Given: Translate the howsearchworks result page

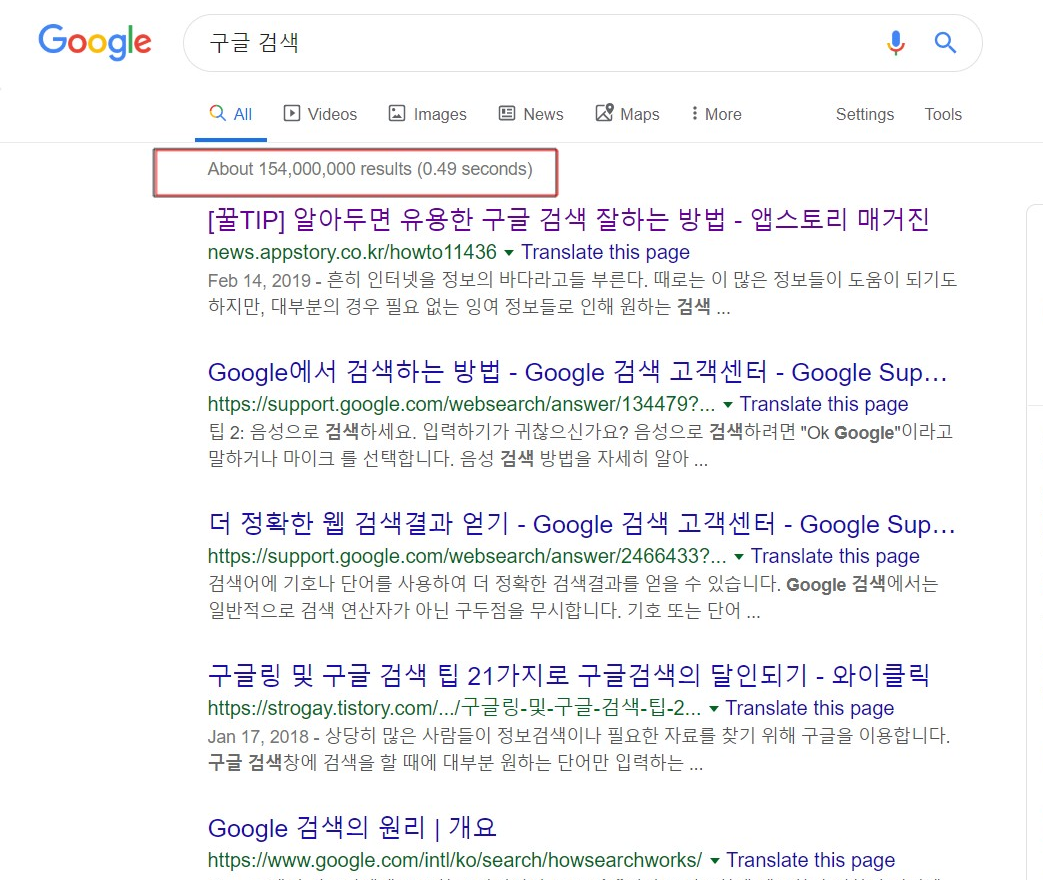Looking at the screenshot, I should pyautogui.click(x=811, y=860).
